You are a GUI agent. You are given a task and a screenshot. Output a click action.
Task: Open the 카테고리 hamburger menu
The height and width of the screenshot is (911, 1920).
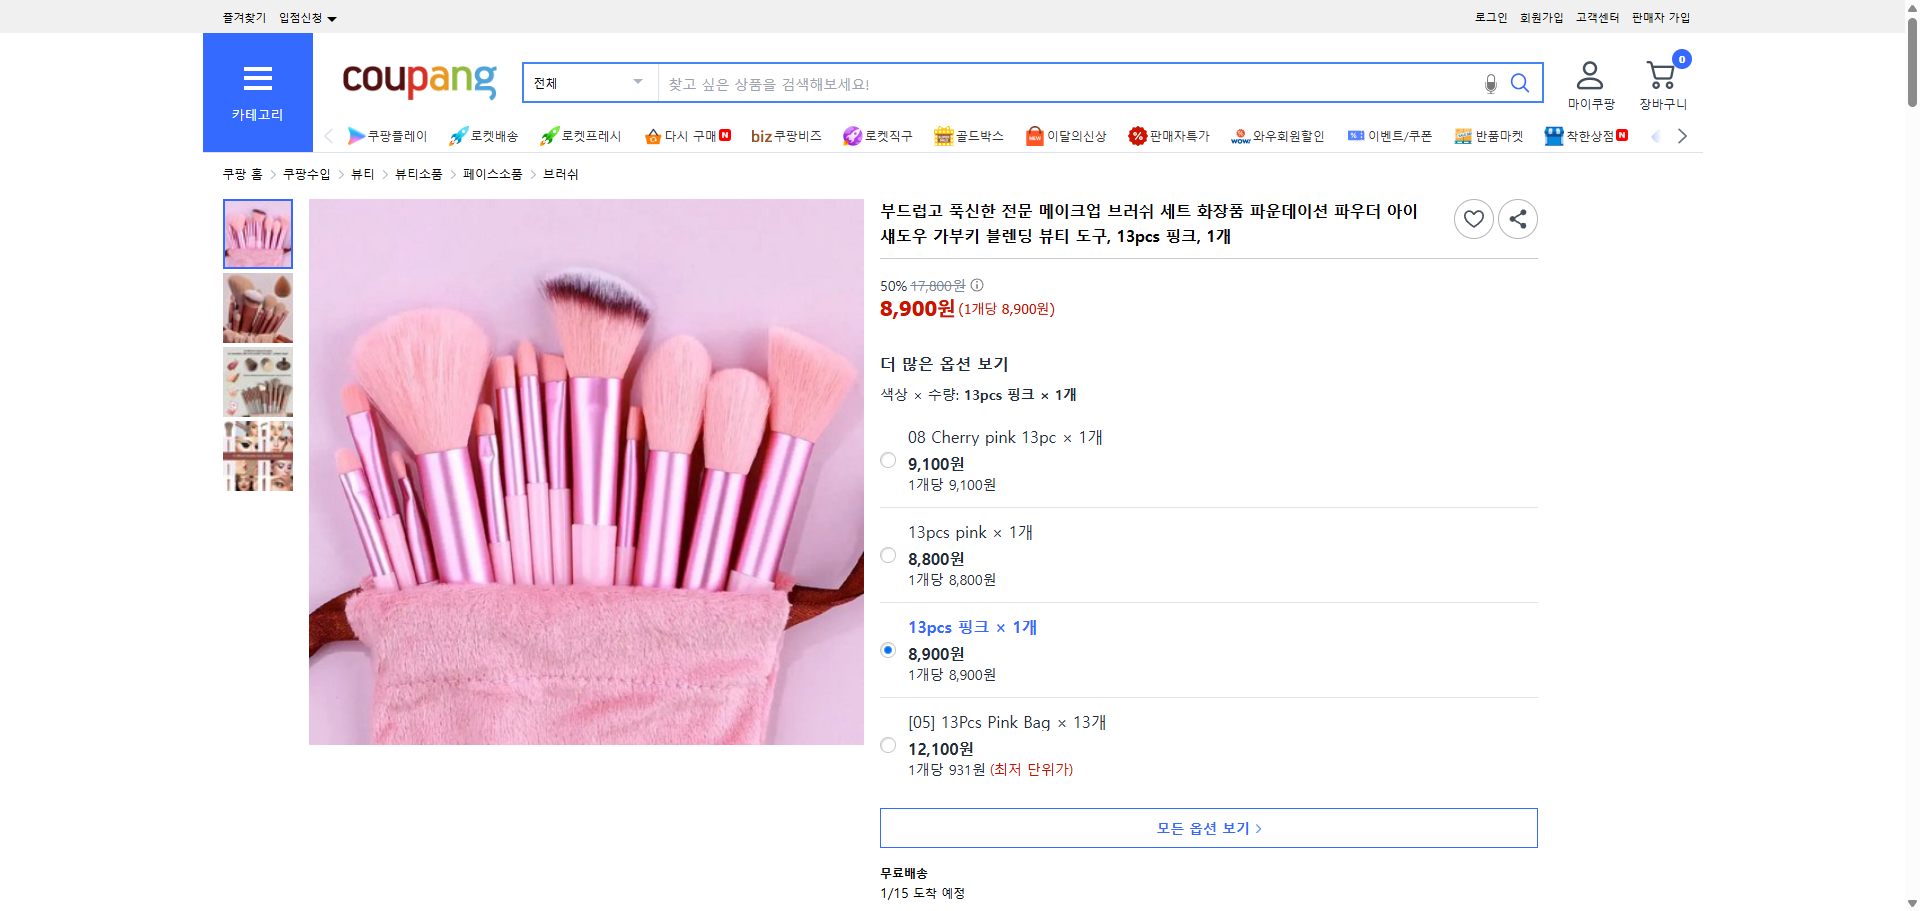point(257,79)
